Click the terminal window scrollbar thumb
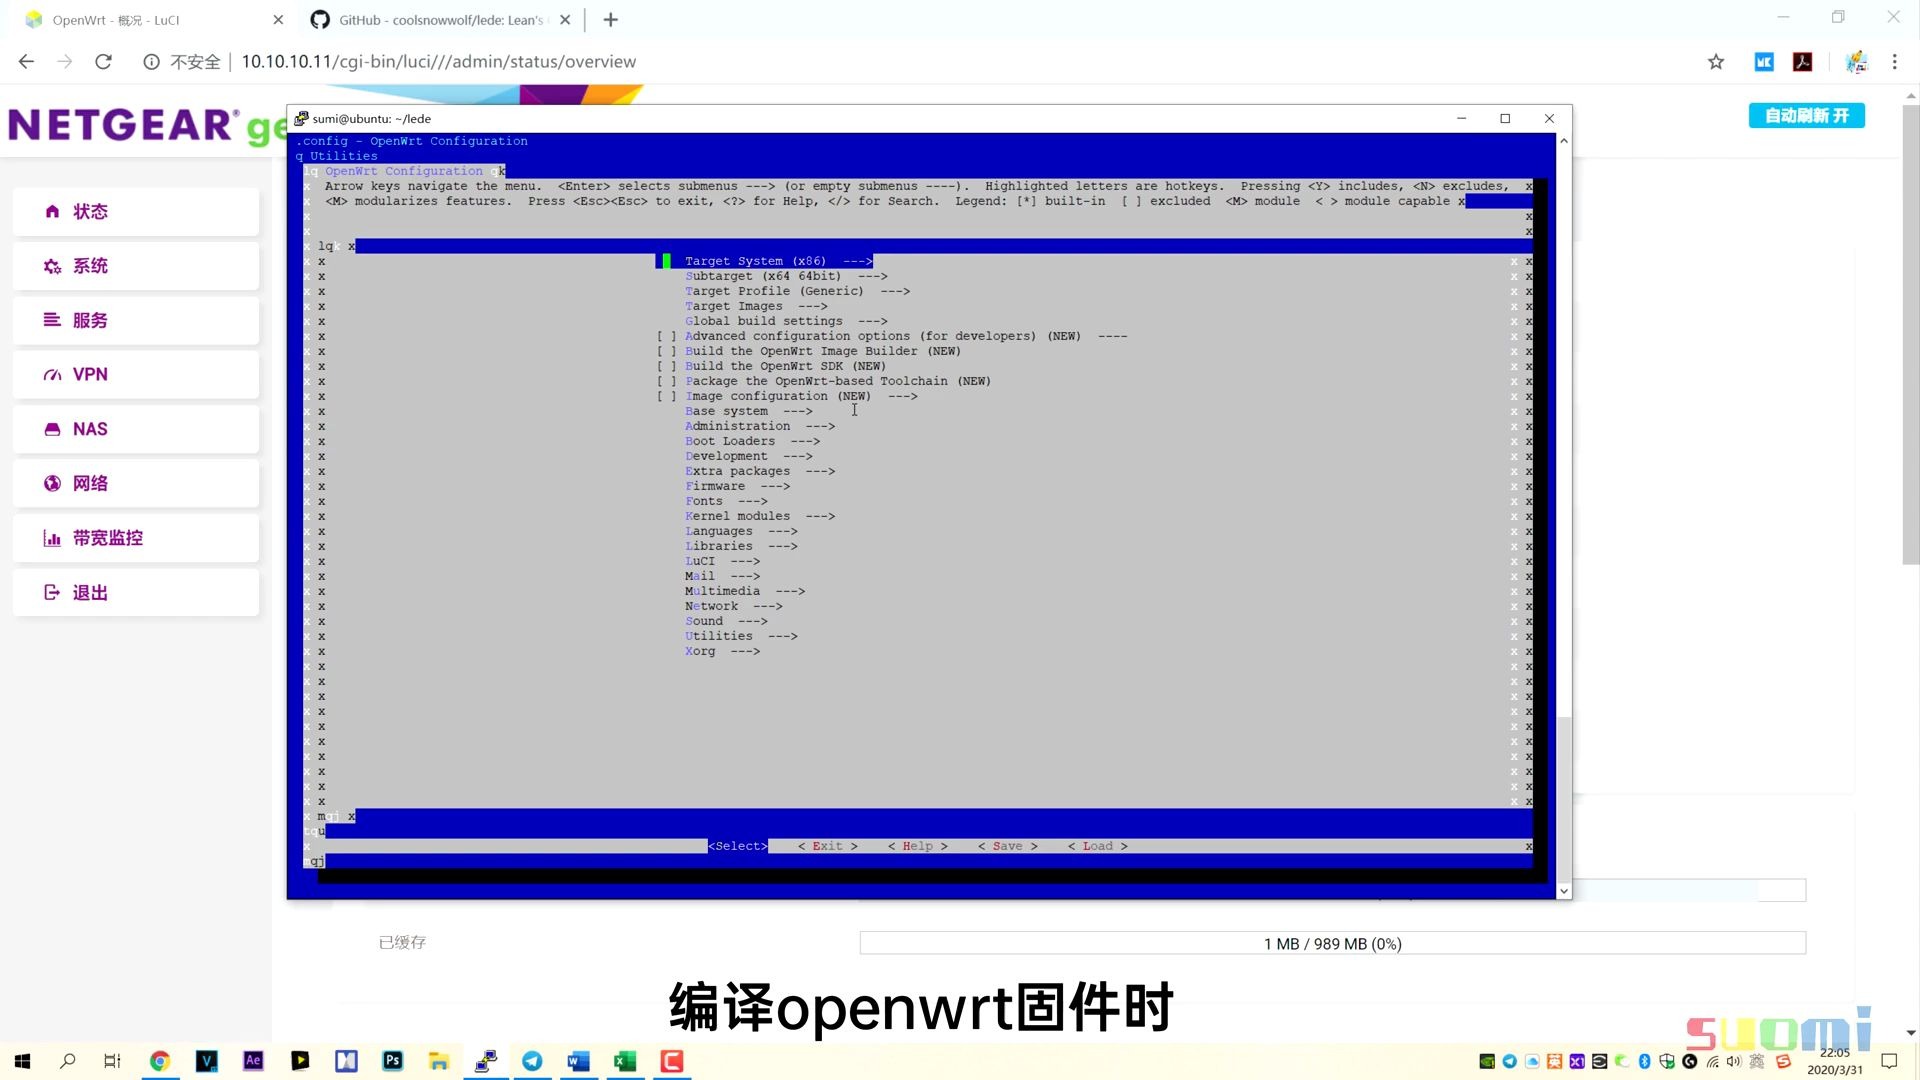The height and width of the screenshot is (1080, 1920). tap(1564, 800)
